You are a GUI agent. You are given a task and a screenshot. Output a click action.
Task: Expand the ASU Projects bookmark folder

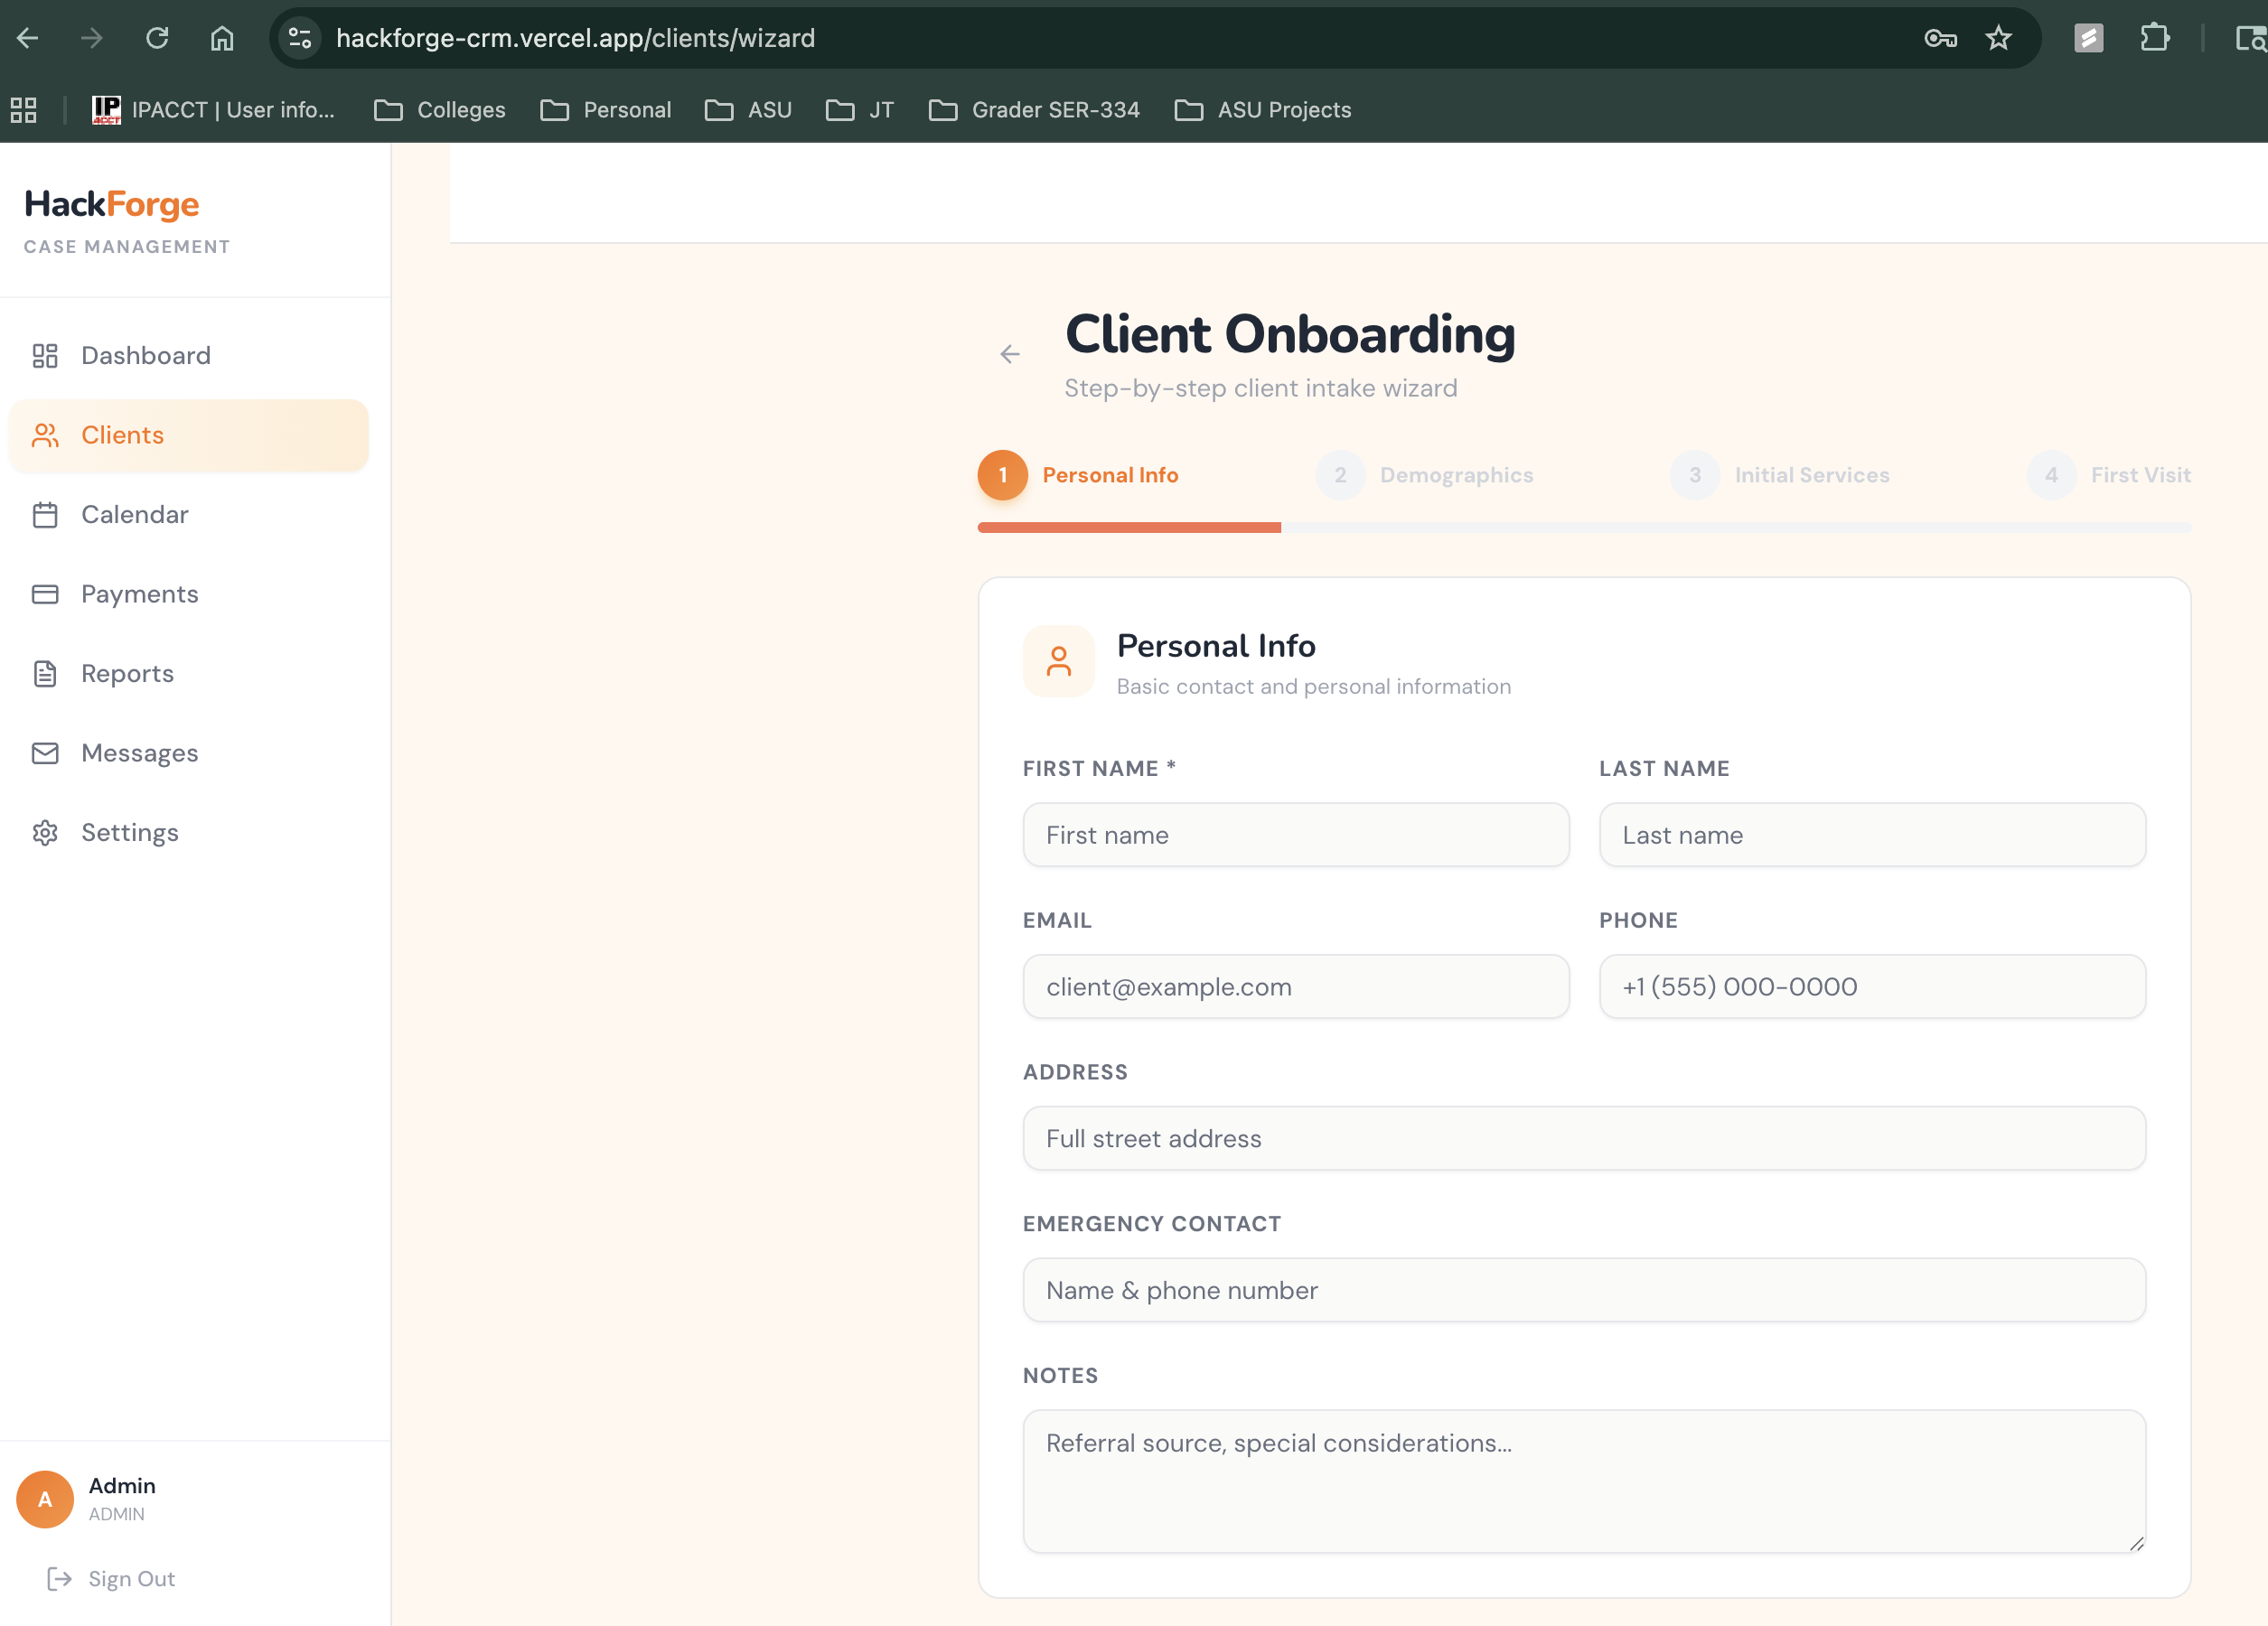coord(1262,110)
